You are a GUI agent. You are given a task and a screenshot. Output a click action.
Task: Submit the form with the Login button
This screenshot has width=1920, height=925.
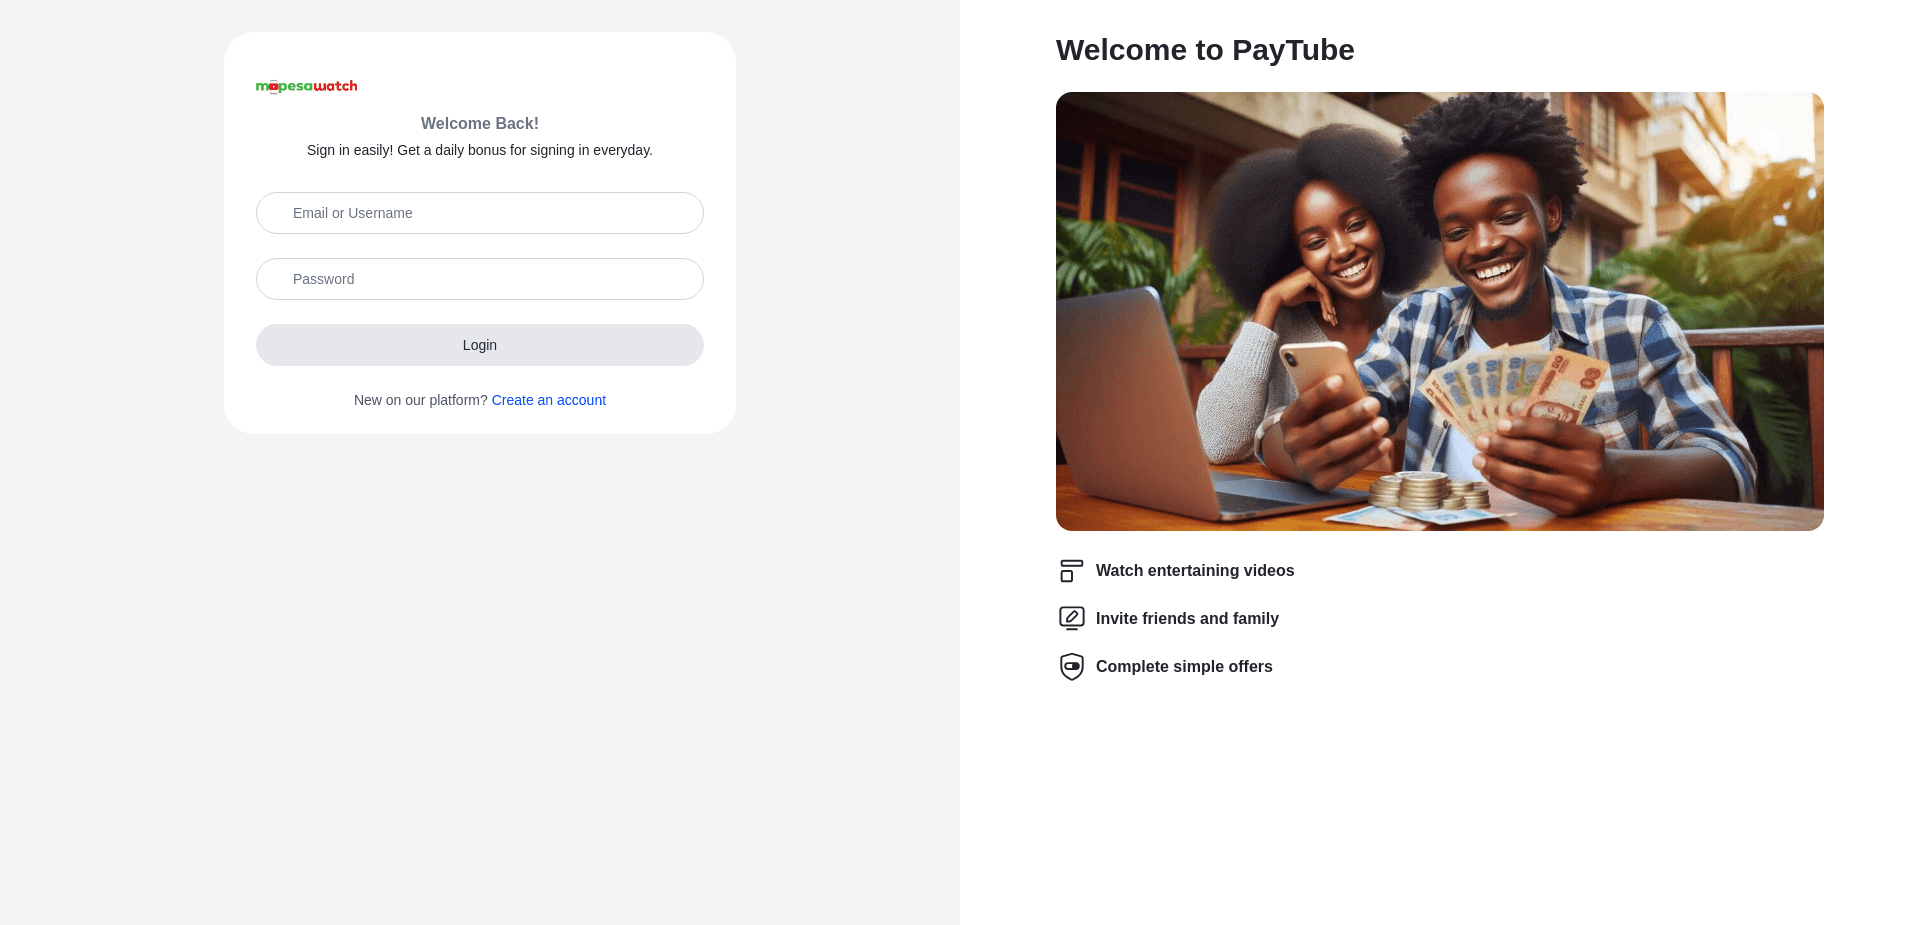480,345
